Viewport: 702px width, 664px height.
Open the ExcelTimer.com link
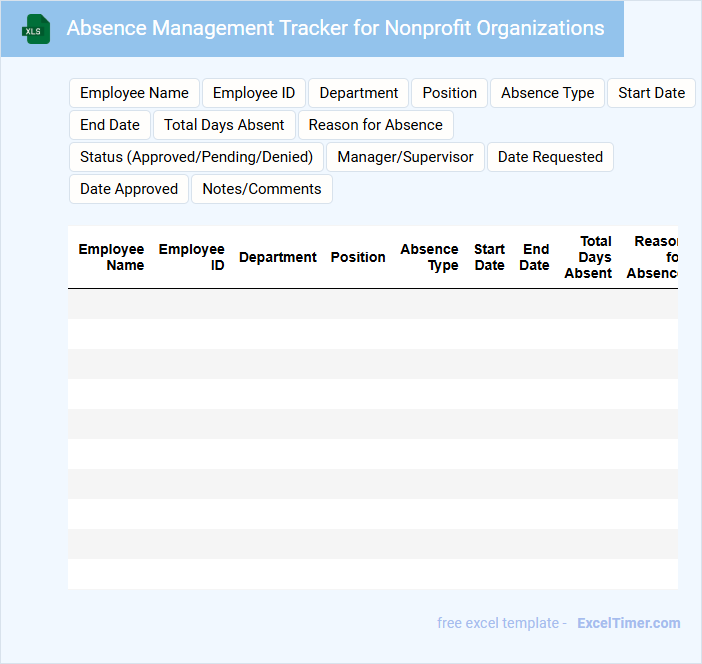coord(628,623)
